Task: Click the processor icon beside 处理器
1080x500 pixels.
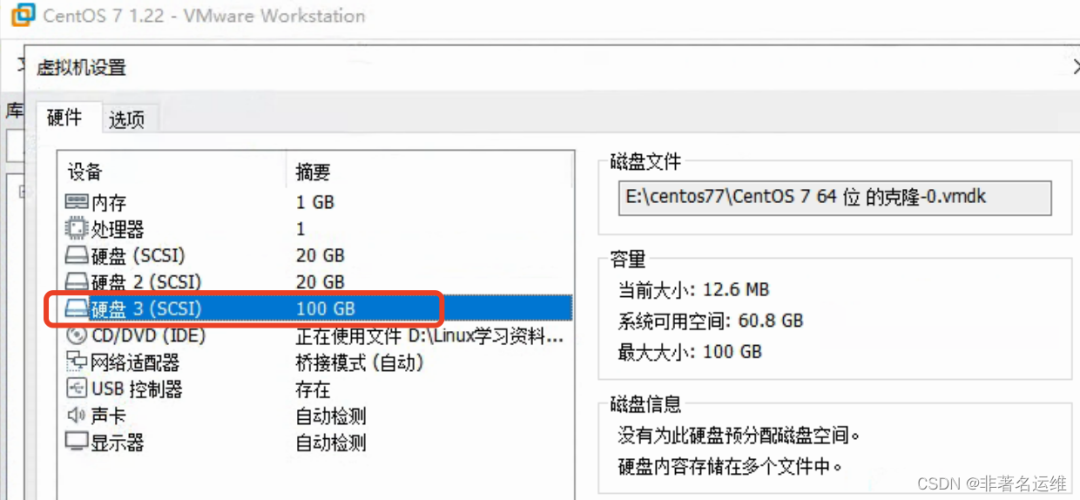Action: click(76, 229)
